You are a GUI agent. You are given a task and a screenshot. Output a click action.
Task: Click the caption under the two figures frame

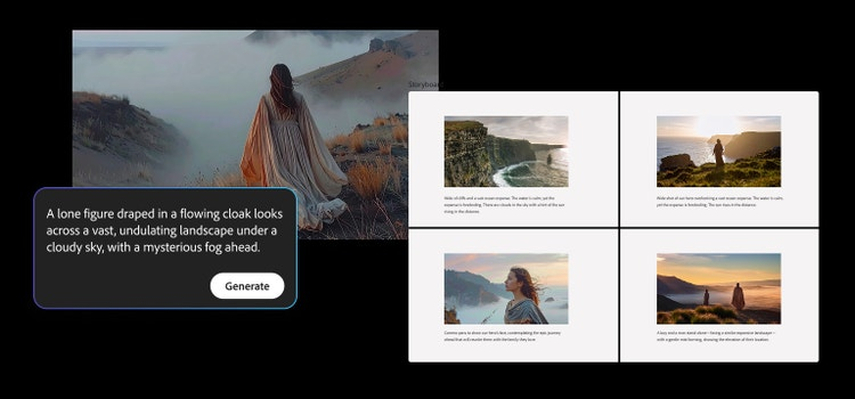tap(716, 336)
